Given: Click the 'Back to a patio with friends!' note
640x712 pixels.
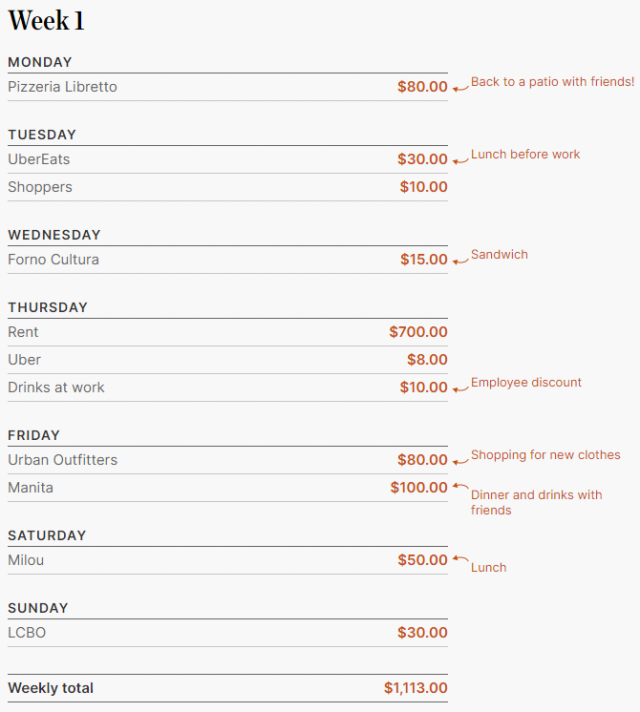Looking at the screenshot, I should point(552,82).
